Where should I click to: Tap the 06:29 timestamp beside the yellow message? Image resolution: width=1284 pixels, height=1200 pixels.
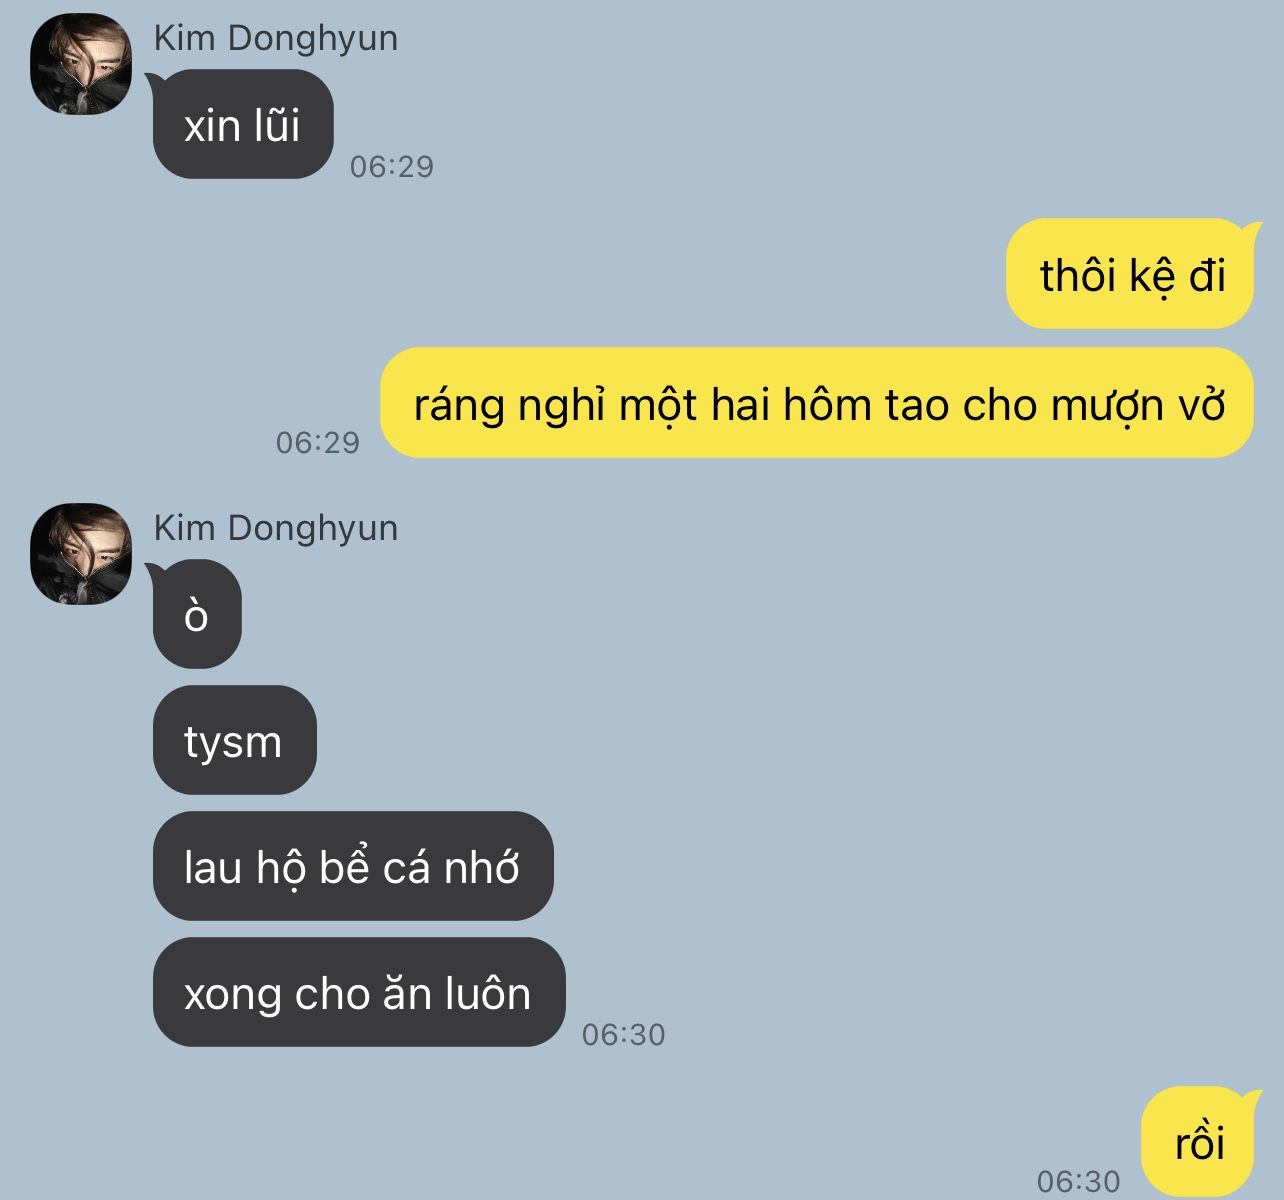click(318, 442)
